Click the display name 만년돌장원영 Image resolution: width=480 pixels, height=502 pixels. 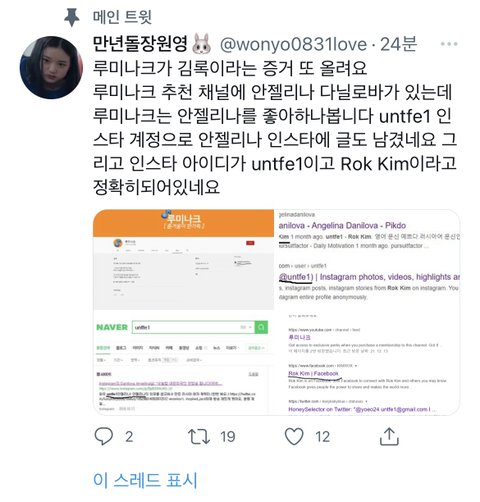click(140, 44)
